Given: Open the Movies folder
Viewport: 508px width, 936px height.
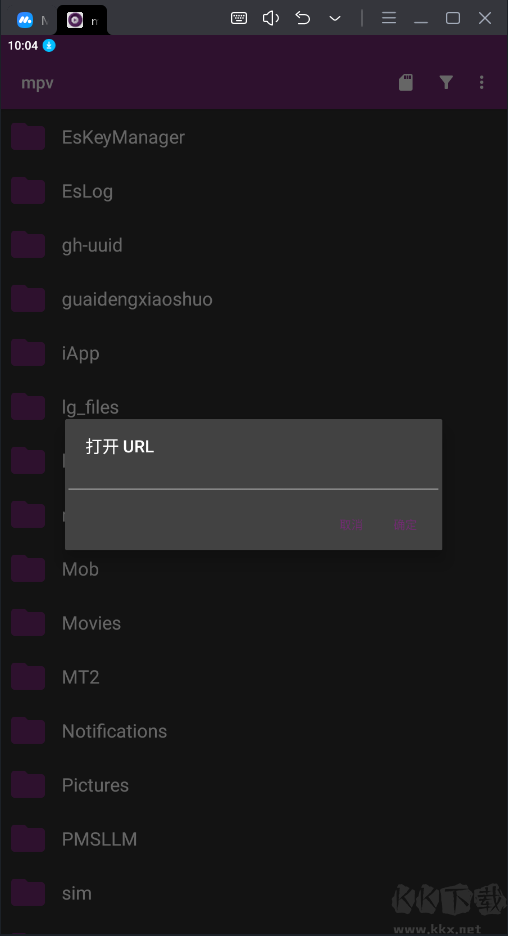Looking at the screenshot, I should point(254,623).
